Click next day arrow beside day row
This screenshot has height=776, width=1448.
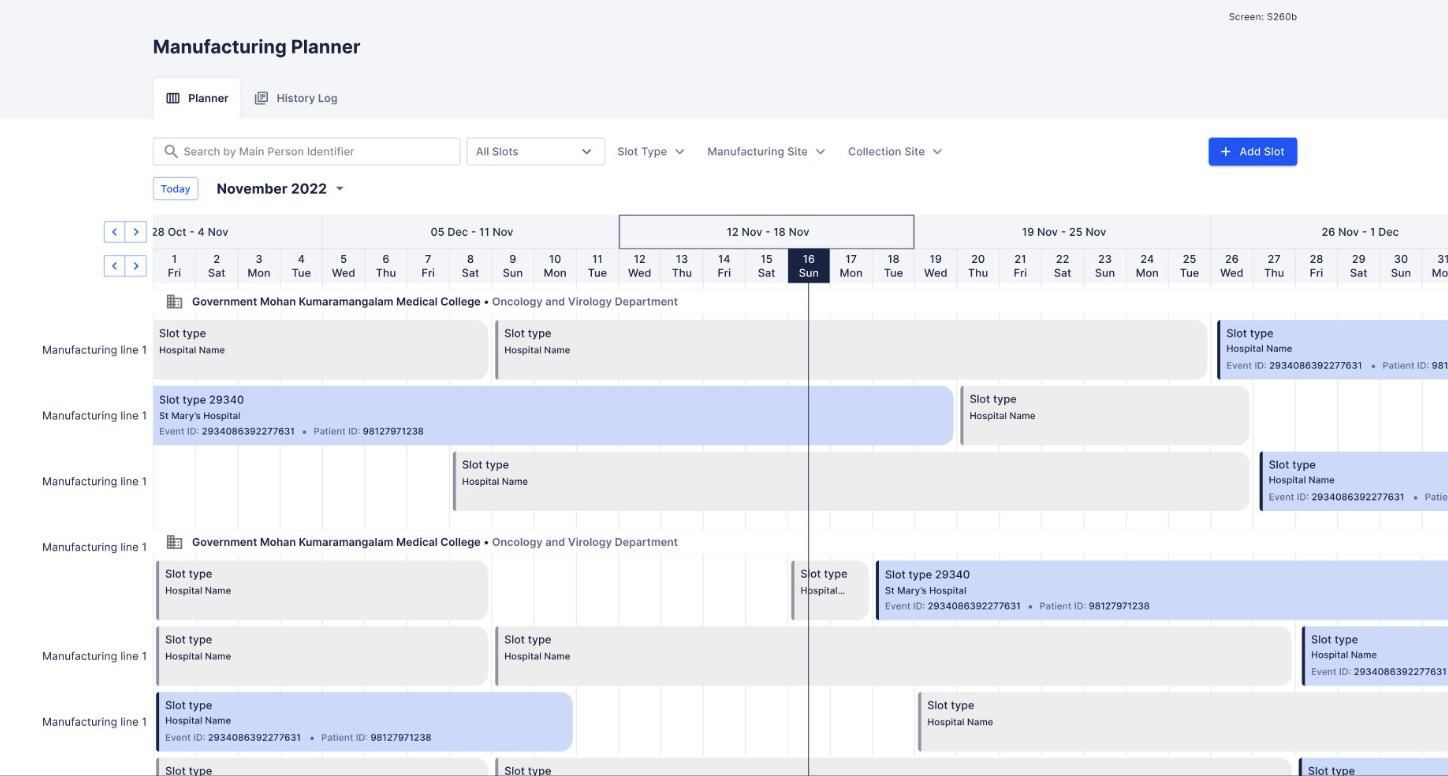pos(136,266)
